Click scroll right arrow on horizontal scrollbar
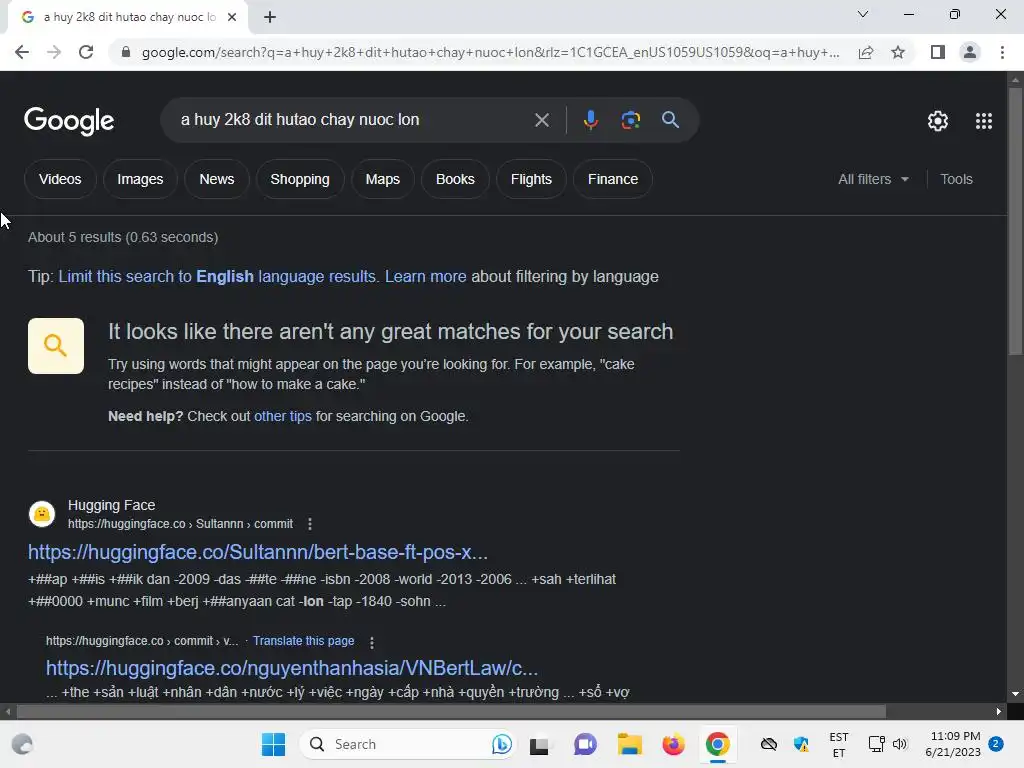Image resolution: width=1024 pixels, height=768 pixels. [x=999, y=711]
